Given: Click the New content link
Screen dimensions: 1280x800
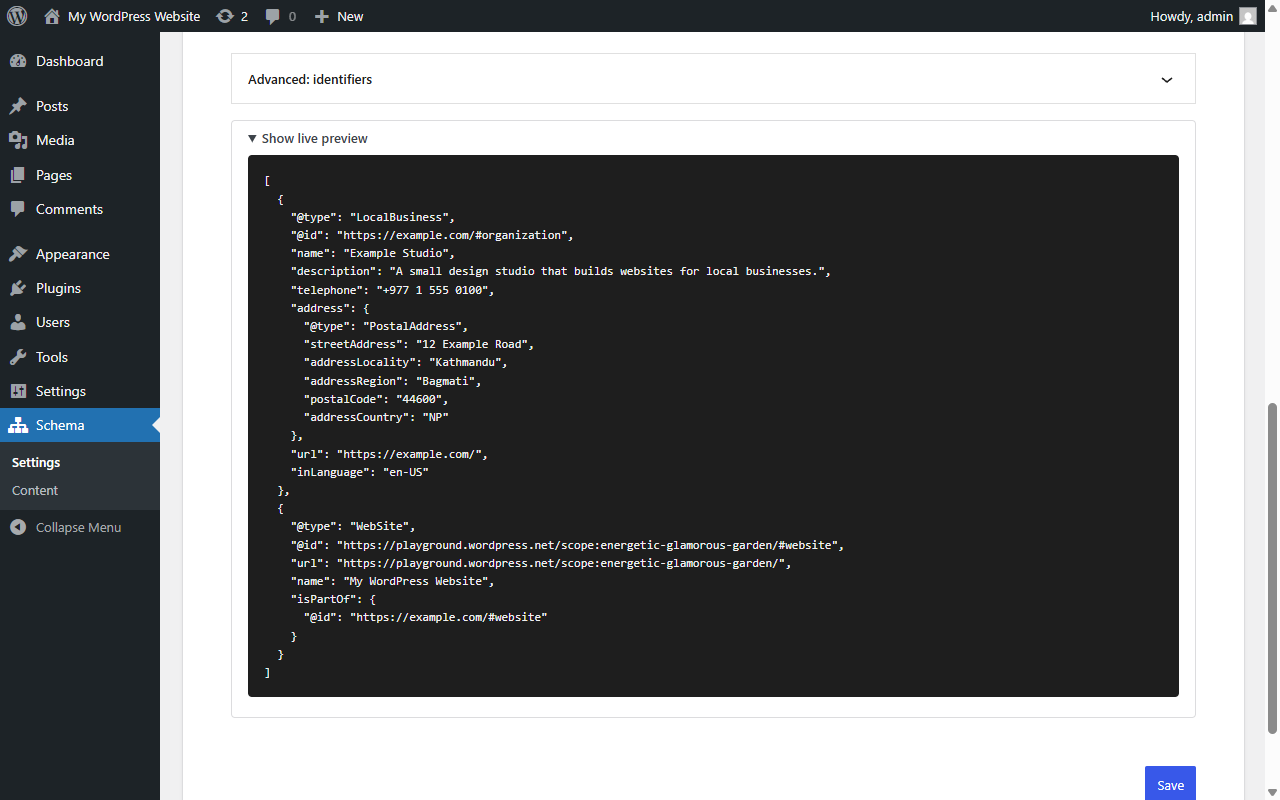Looking at the screenshot, I should (350, 16).
